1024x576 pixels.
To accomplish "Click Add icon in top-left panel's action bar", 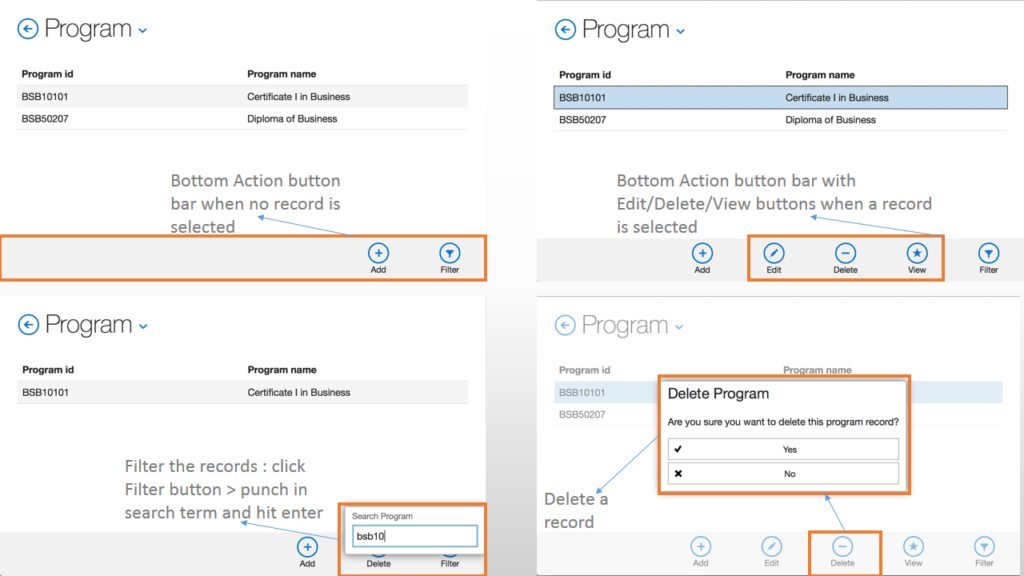I will click(x=378, y=254).
